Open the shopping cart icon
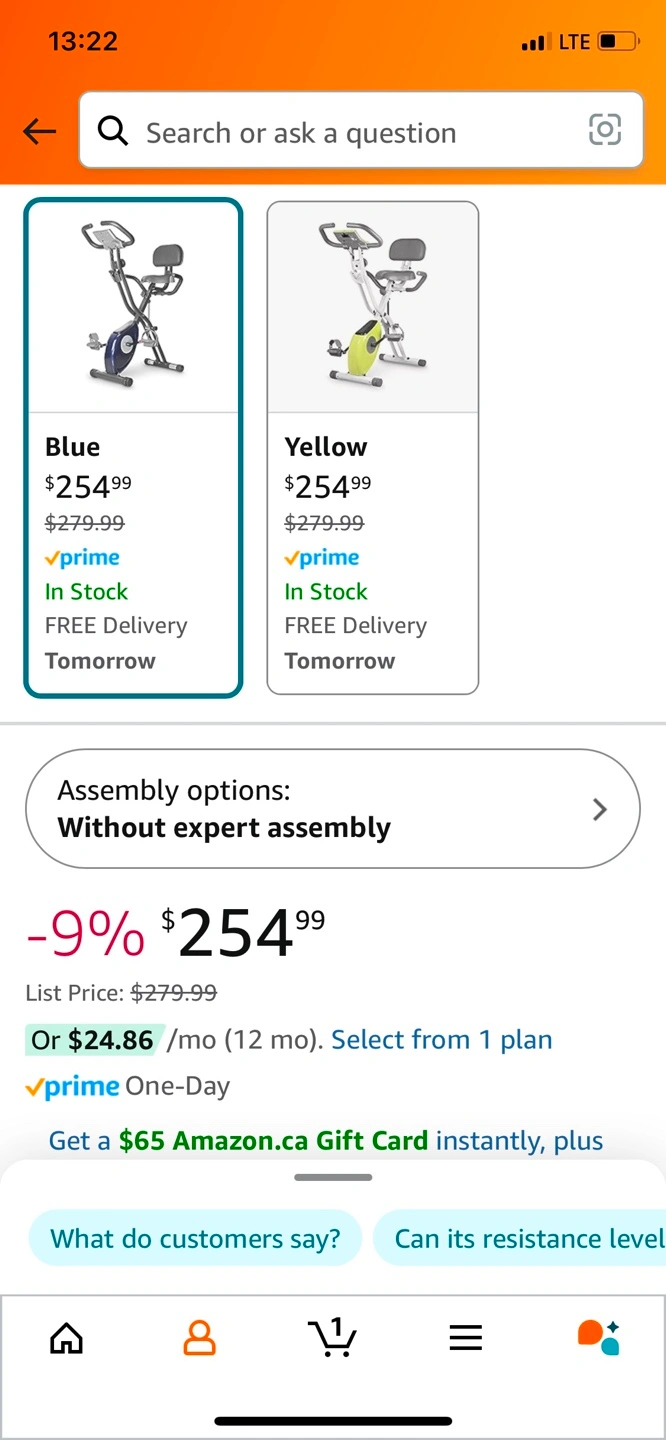Viewport: 666px width, 1440px height. 332,1336
